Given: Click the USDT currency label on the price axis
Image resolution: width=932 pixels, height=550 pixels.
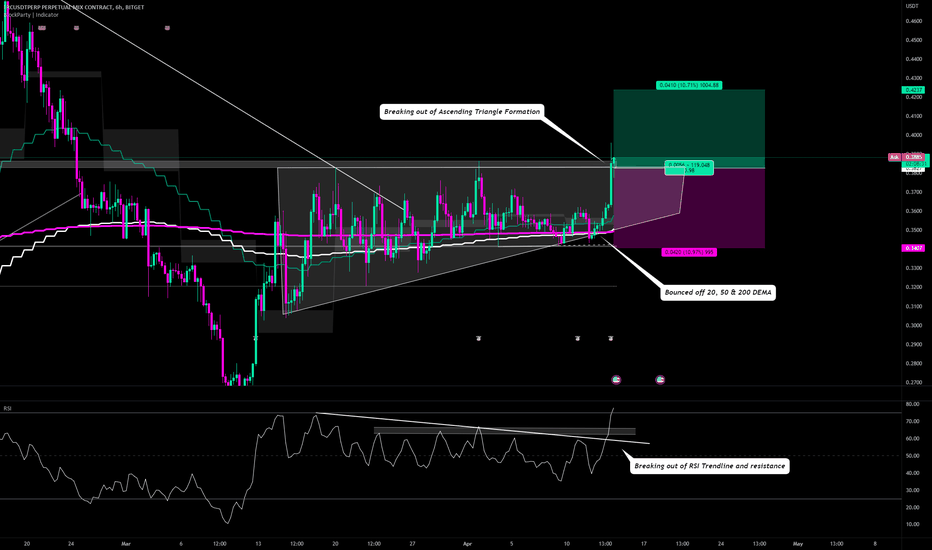Looking at the screenshot, I should [912, 6].
